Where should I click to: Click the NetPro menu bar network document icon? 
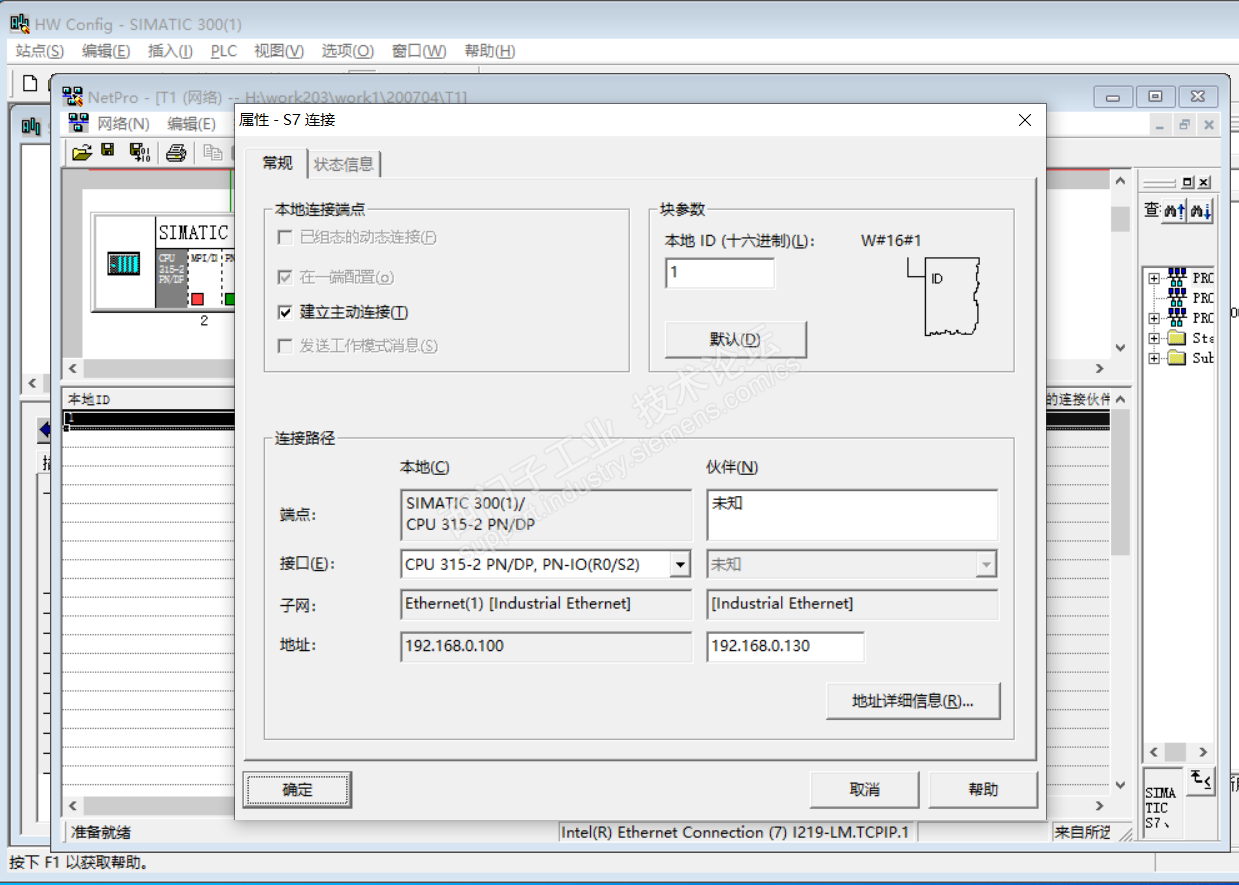[x=79, y=124]
